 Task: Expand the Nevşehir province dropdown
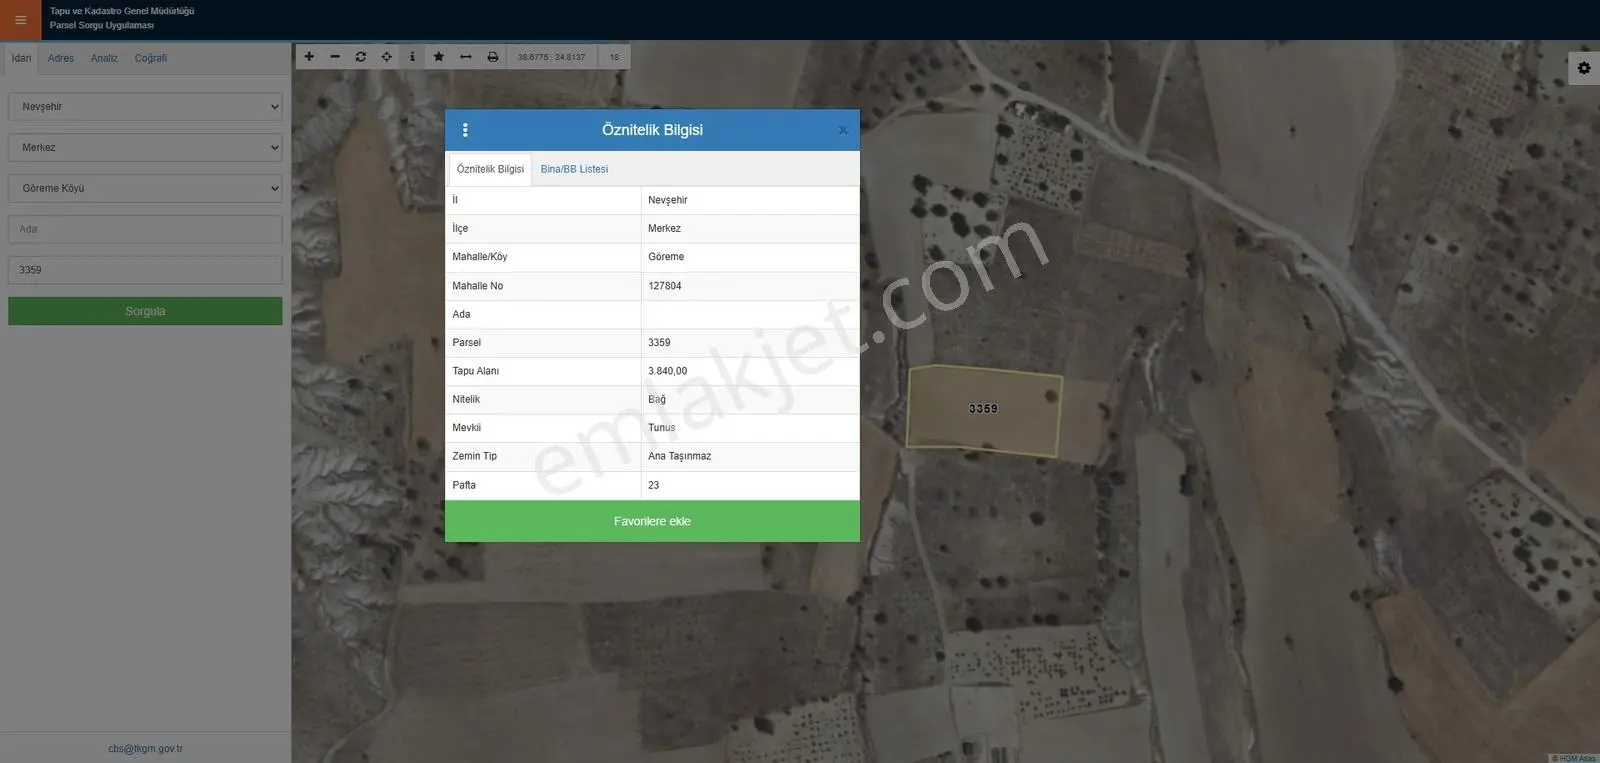(x=145, y=107)
